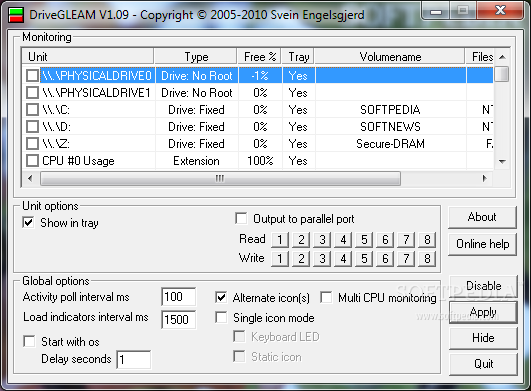Click the -1% free value cell
The height and width of the screenshot is (391, 531).
click(260, 75)
